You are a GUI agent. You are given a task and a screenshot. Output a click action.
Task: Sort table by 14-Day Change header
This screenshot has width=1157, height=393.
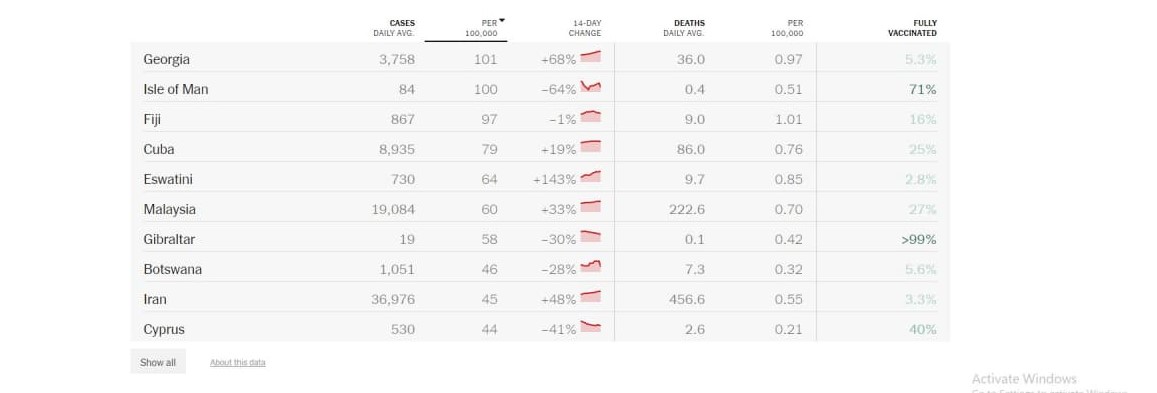coord(585,28)
